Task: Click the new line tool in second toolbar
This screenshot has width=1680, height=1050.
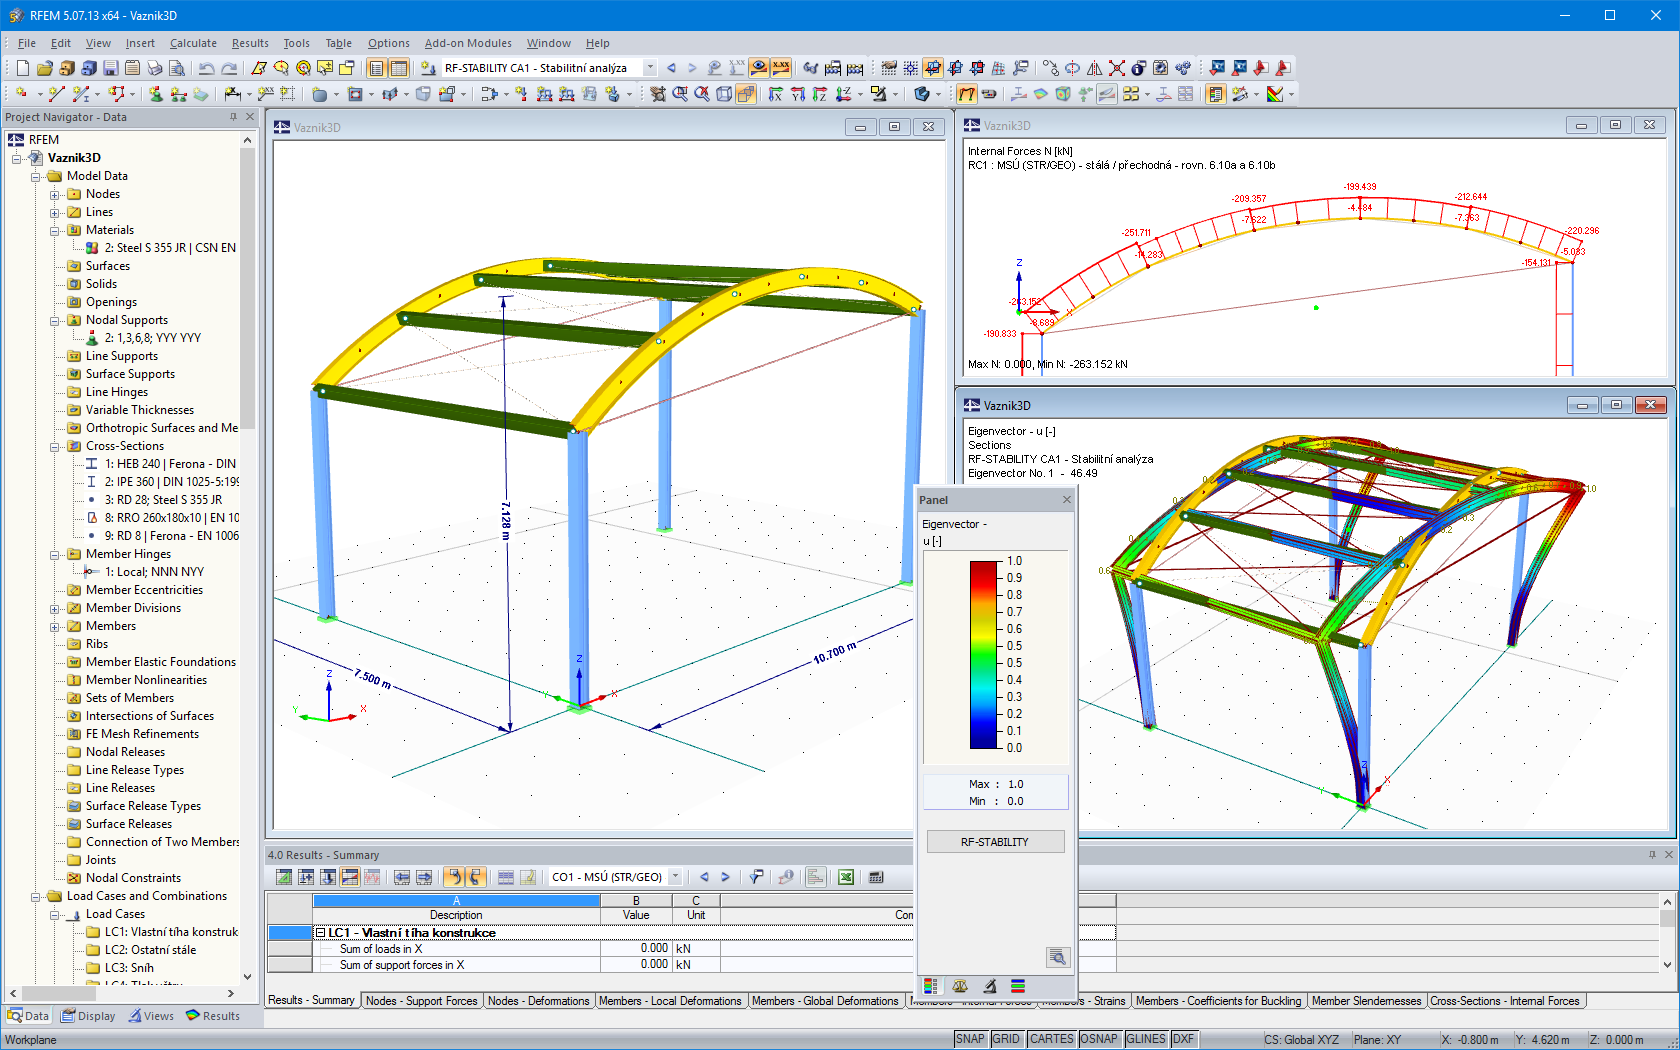Action: [56, 94]
